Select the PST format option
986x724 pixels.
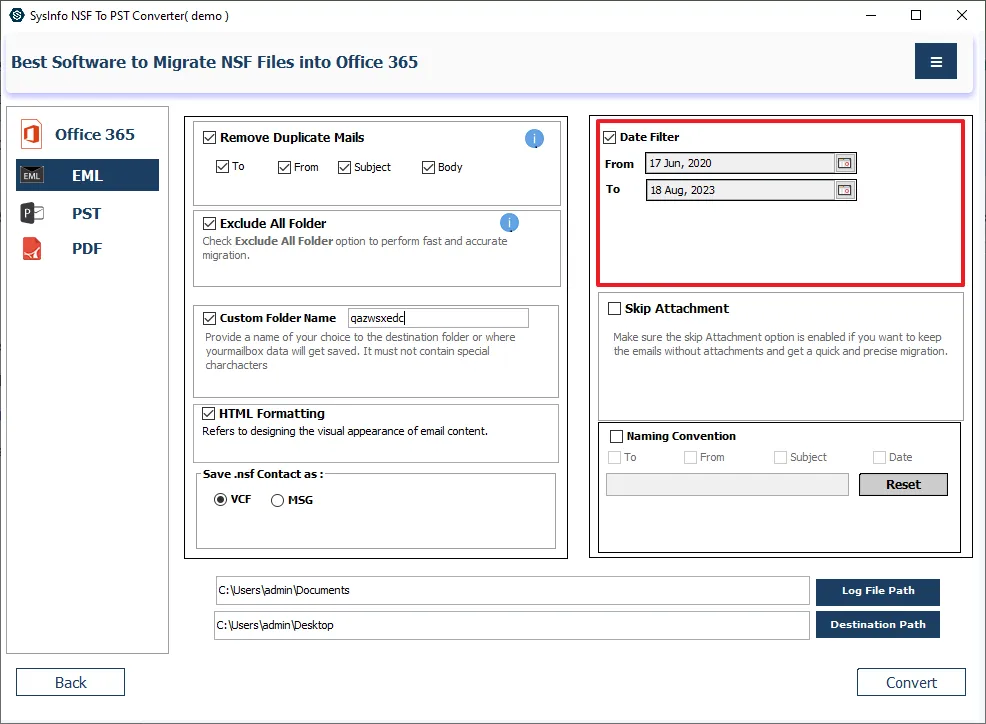(x=86, y=213)
